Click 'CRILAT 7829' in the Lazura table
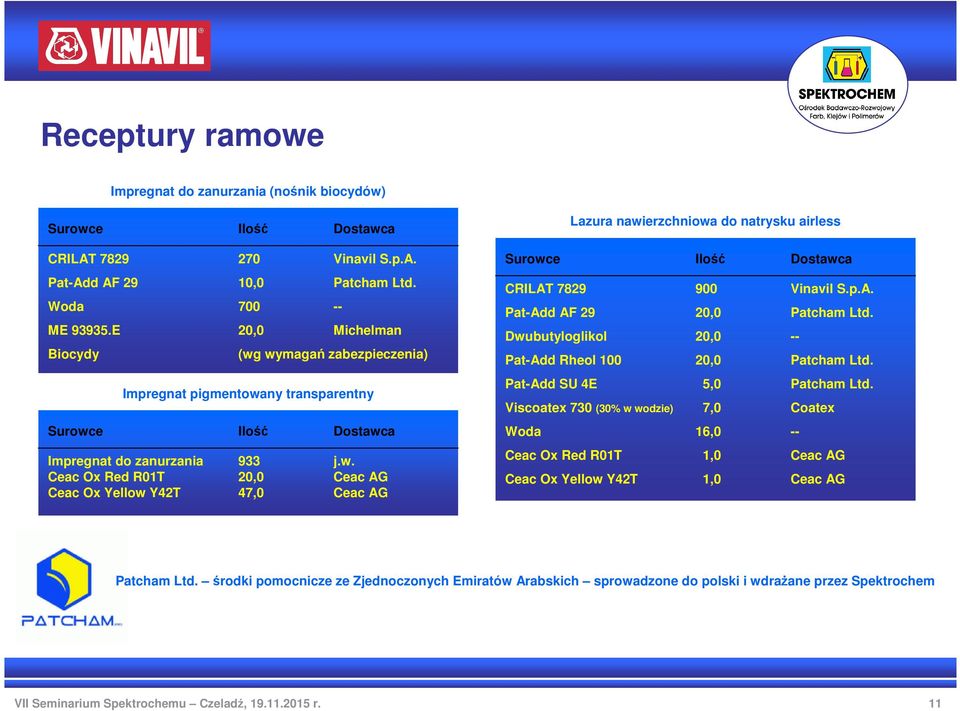 (546, 288)
